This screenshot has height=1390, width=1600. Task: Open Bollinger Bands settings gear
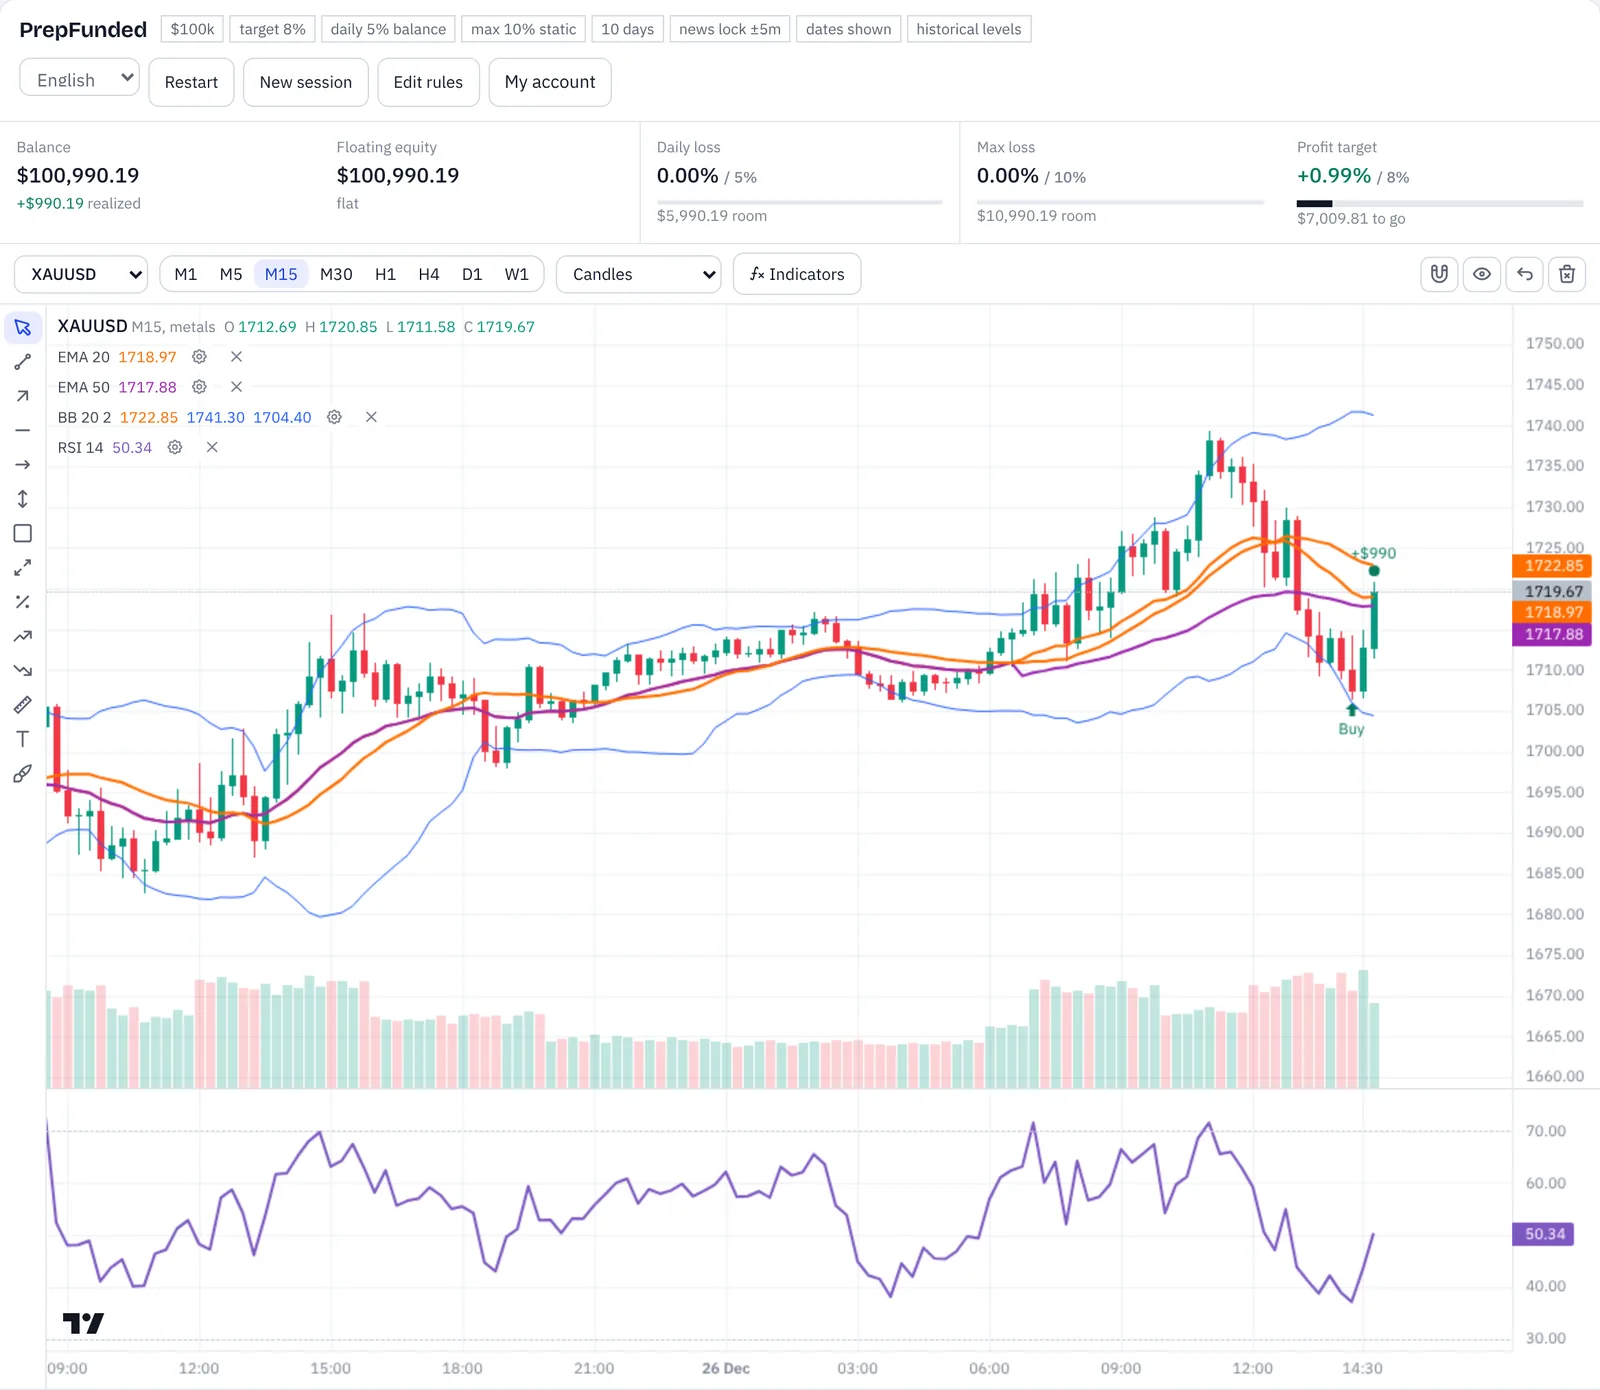coord(334,417)
